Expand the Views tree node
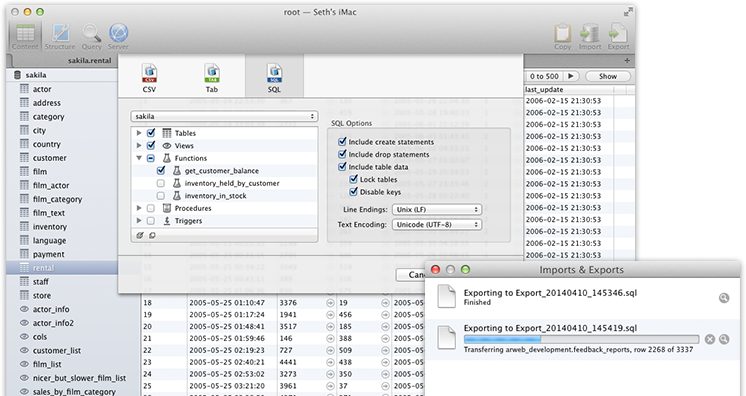This screenshot has width=746, height=396. pyautogui.click(x=139, y=146)
